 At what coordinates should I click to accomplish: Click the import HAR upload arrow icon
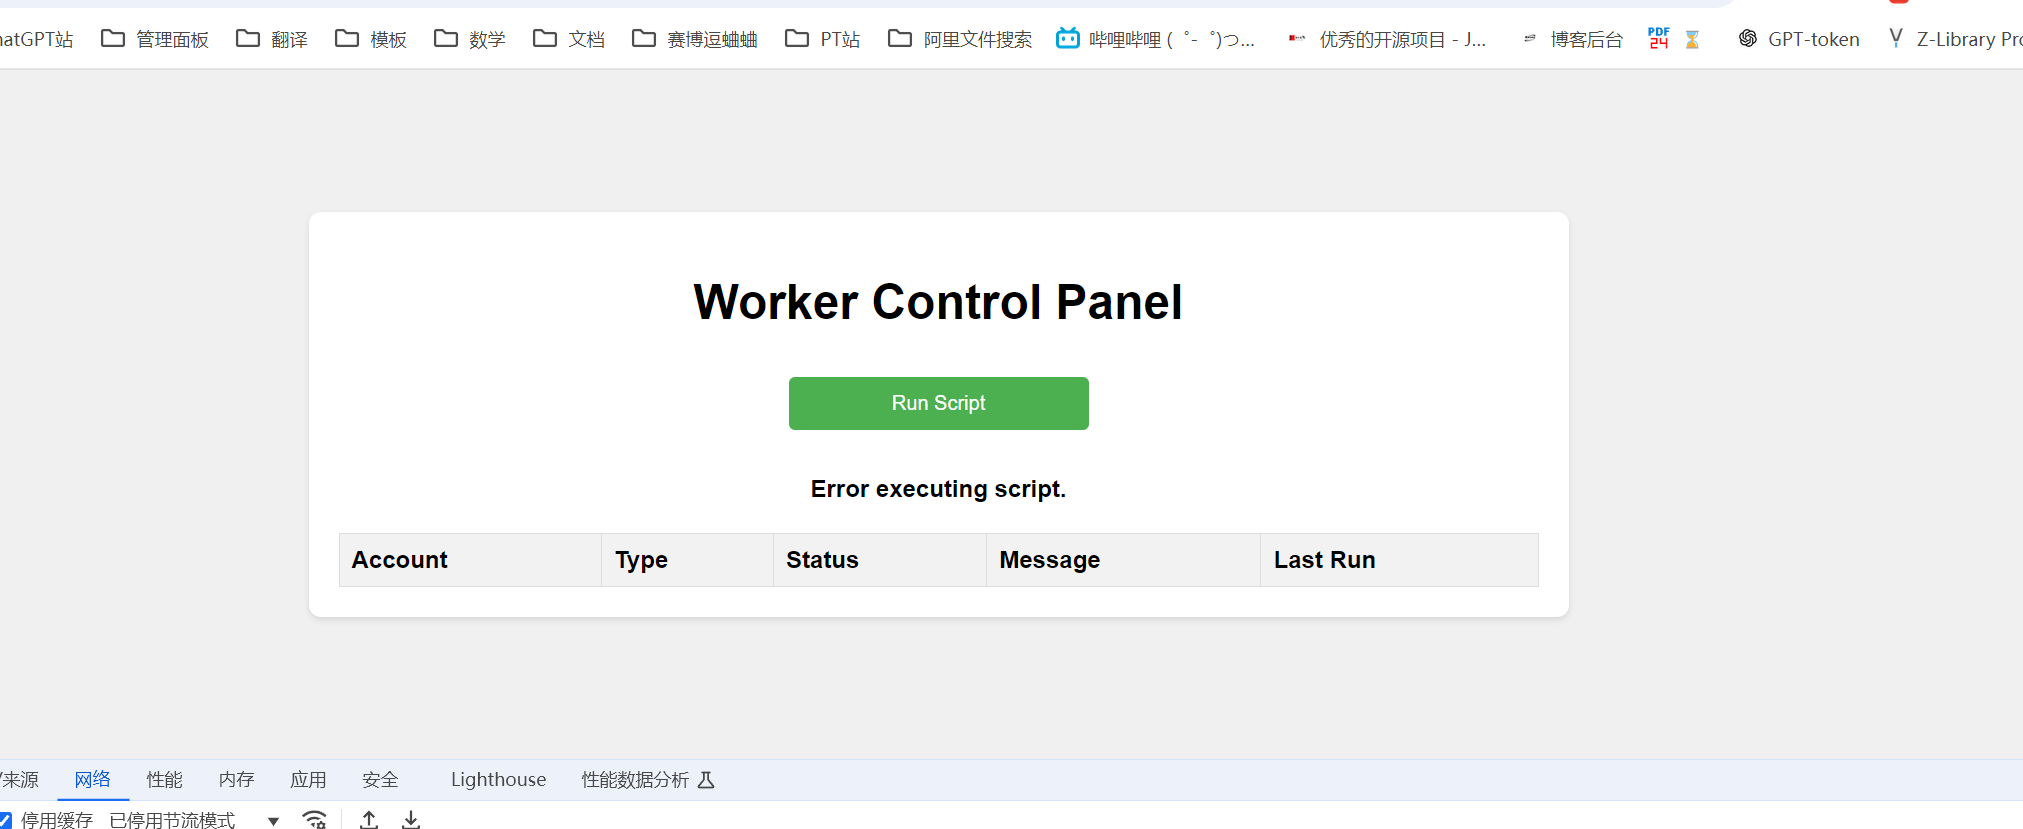(x=369, y=820)
